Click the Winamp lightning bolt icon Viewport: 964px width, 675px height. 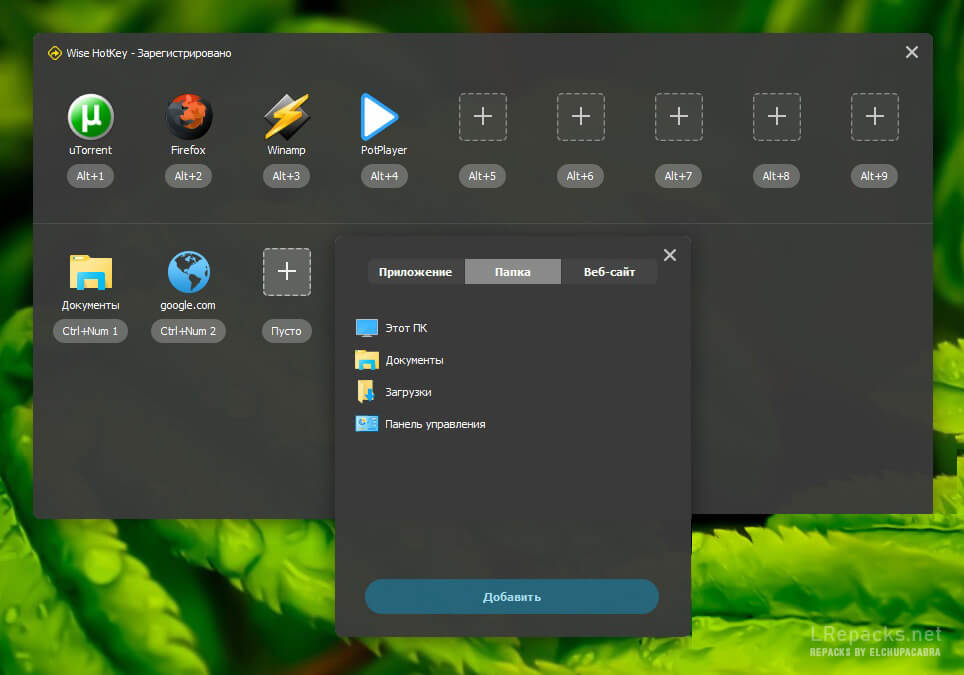click(286, 117)
